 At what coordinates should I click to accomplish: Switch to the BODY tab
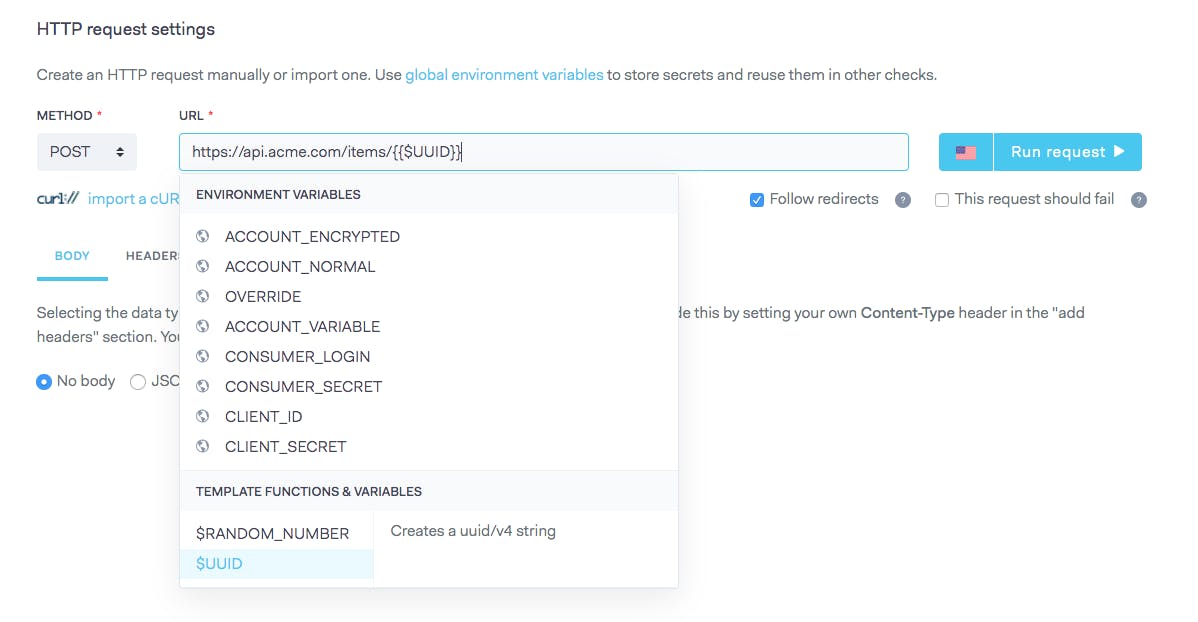72,256
